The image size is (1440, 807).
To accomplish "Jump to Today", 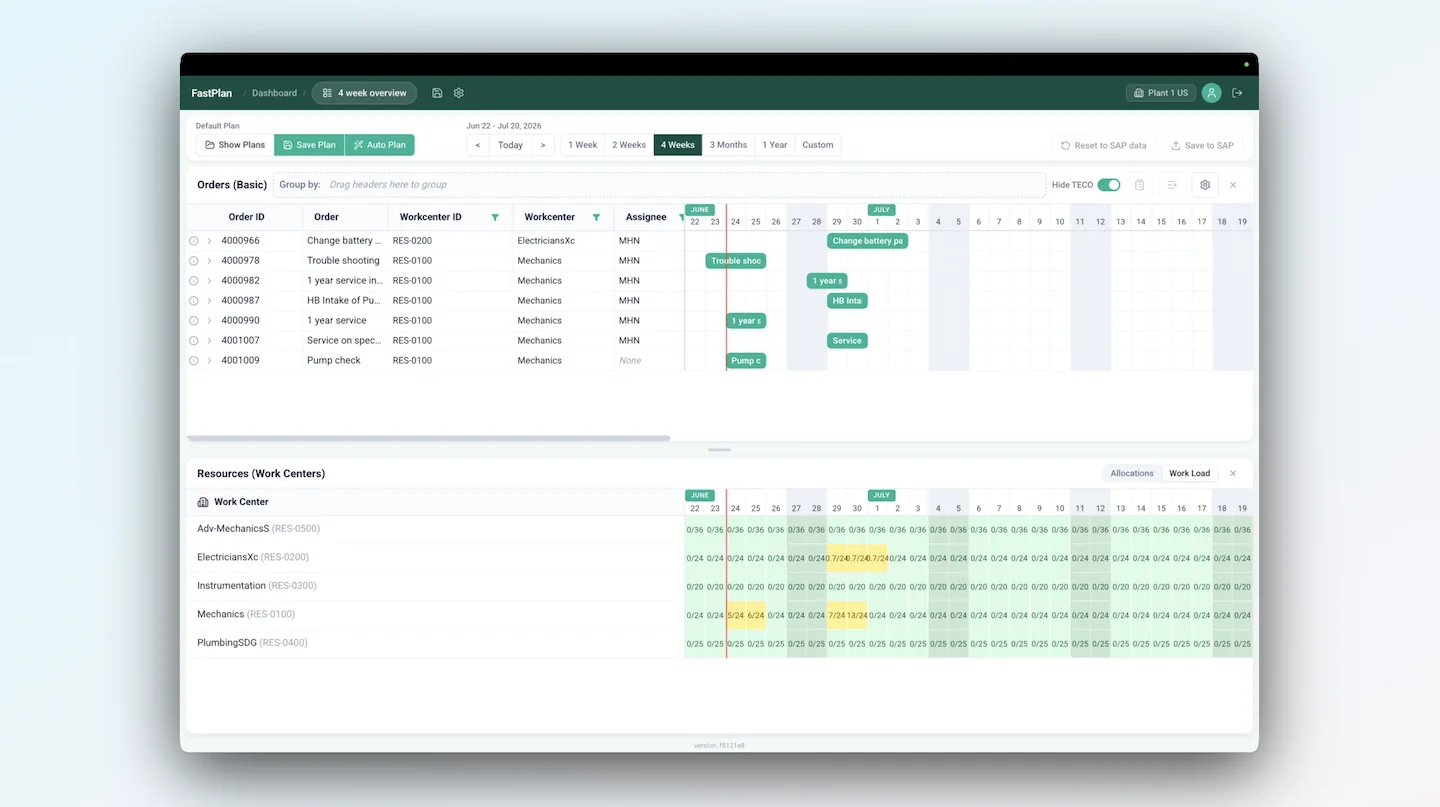I will (510, 145).
